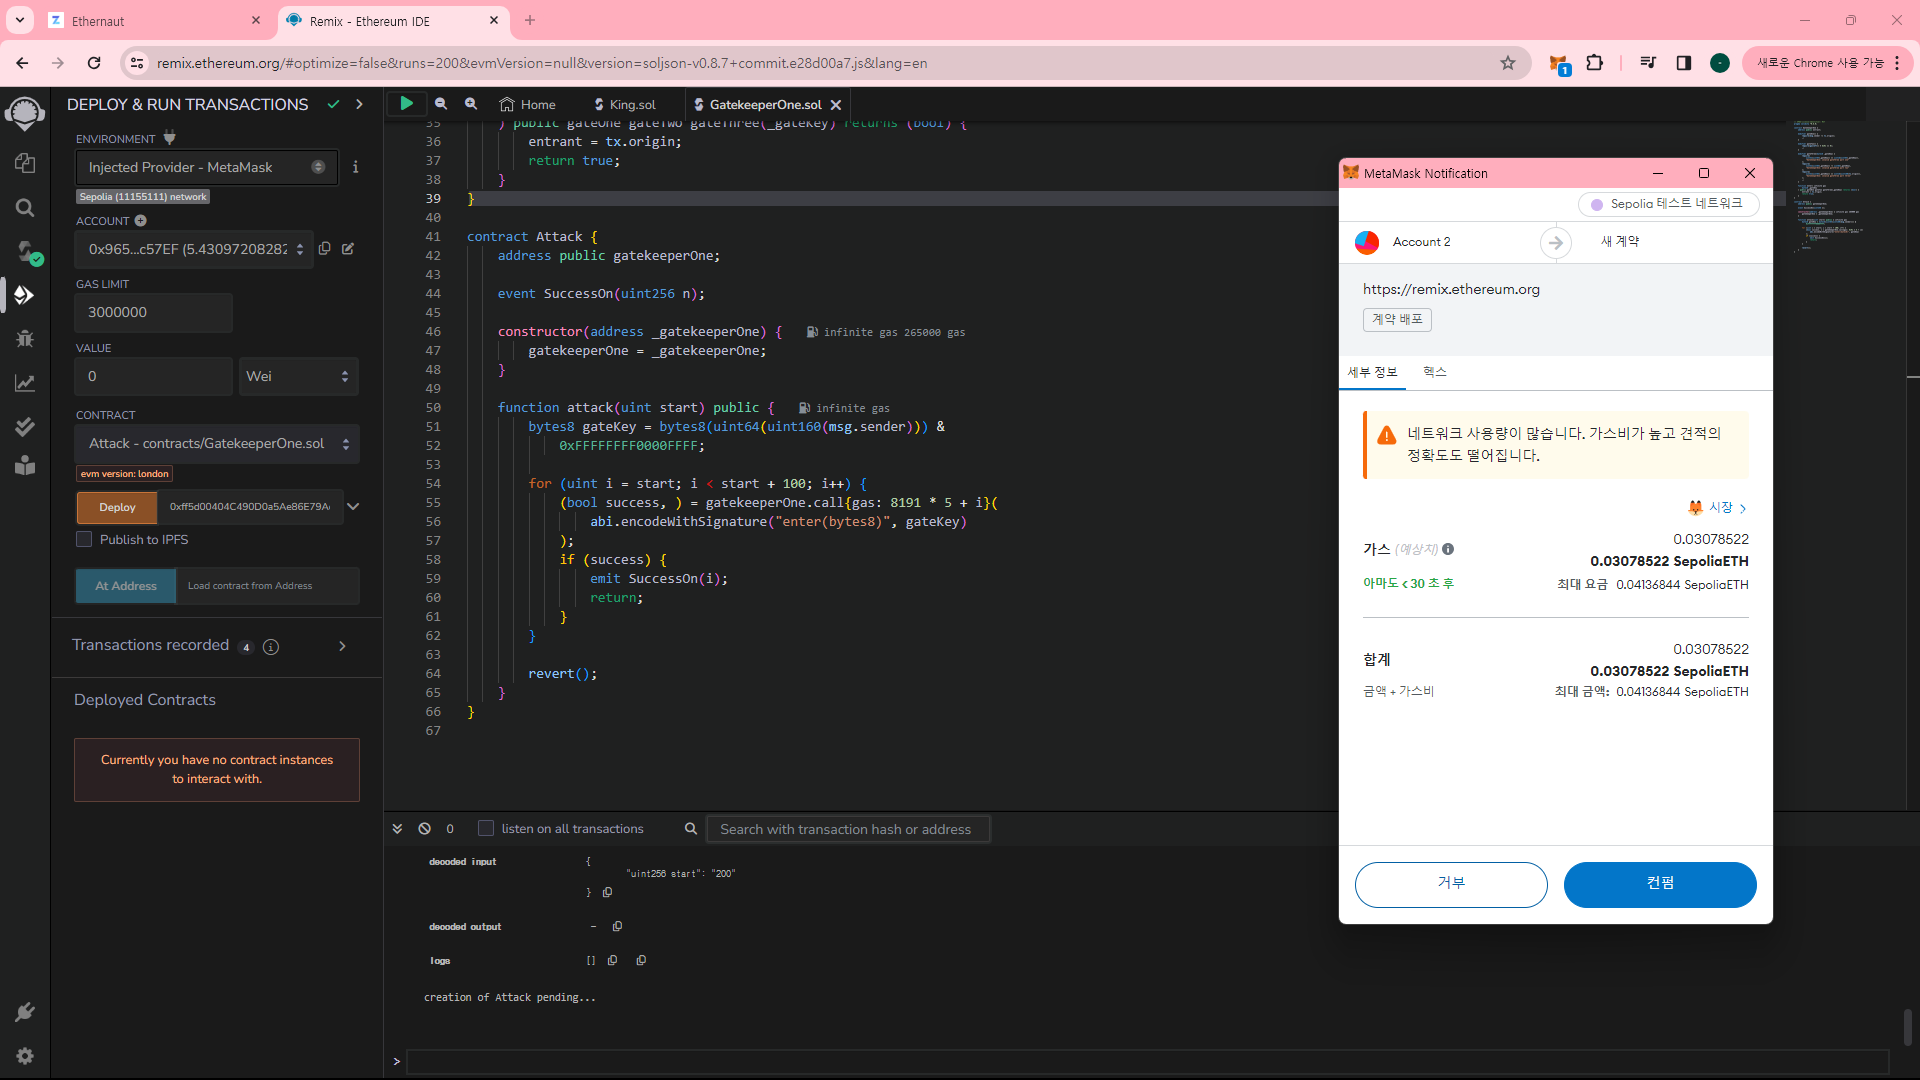Copy decoded output value icon
The image size is (1920, 1080).
click(617, 926)
